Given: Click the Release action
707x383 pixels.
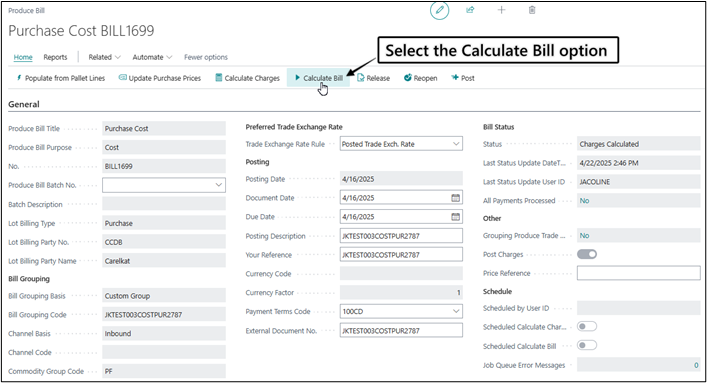Looking at the screenshot, I should pos(373,78).
